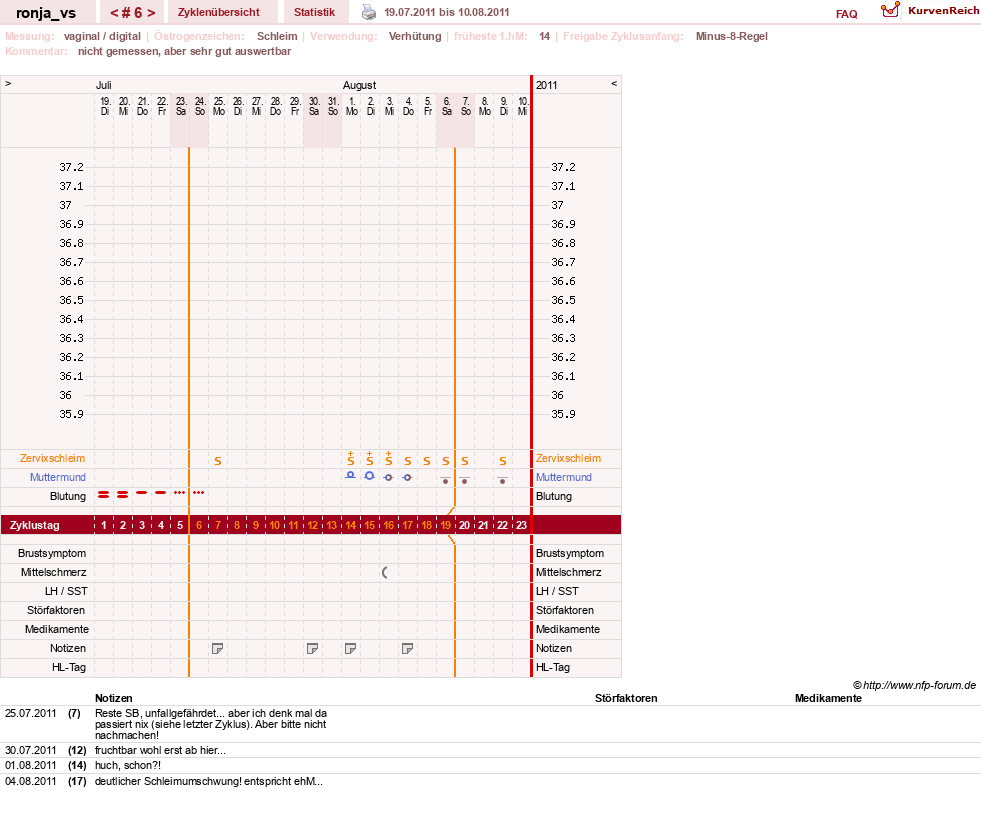
Task: Go to previous cycle with arrow before #6
Action: [114, 13]
